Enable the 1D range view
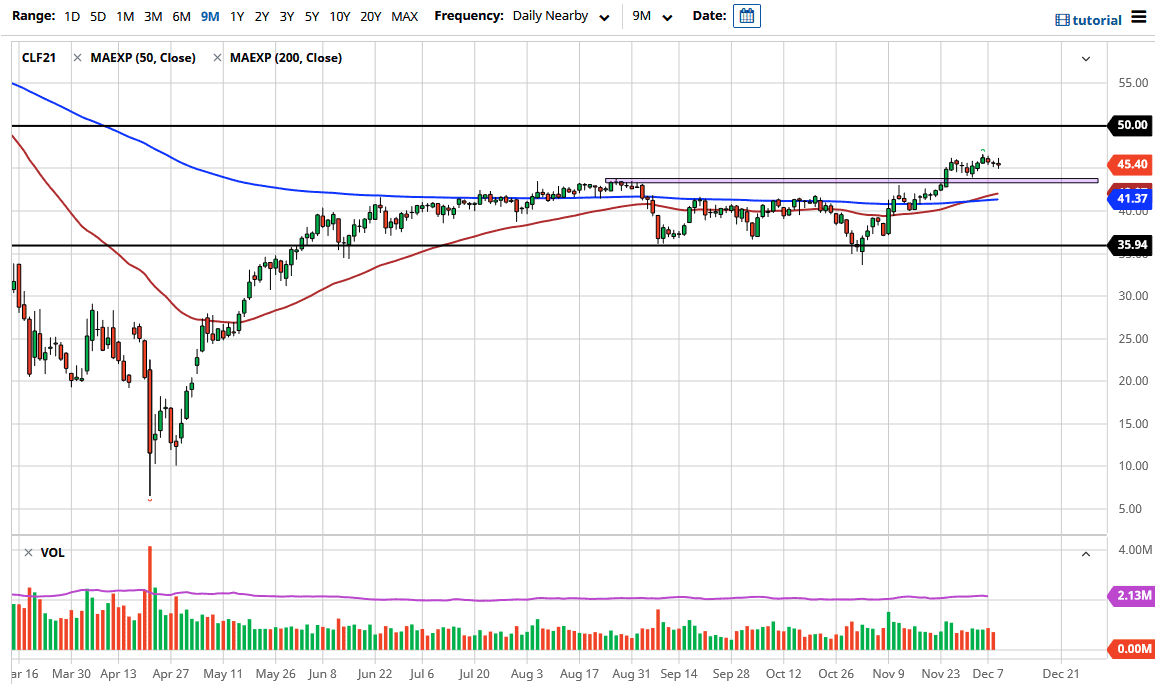The image size is (1155, 684). pyautogui.click(x=71, y=16)
